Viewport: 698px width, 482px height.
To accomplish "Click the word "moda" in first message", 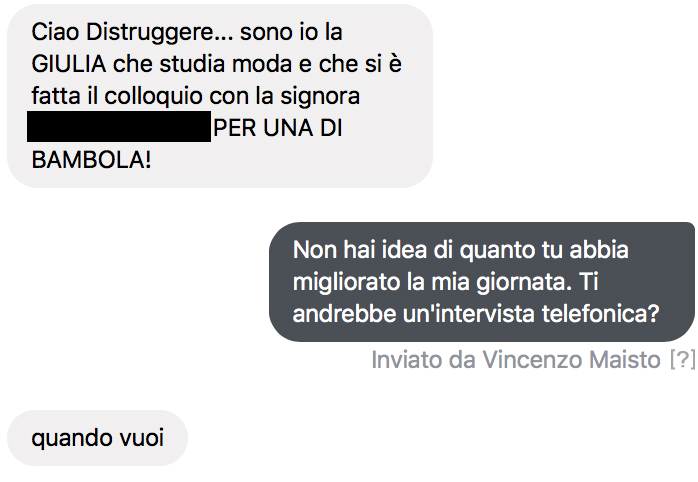I will (263, 64).
